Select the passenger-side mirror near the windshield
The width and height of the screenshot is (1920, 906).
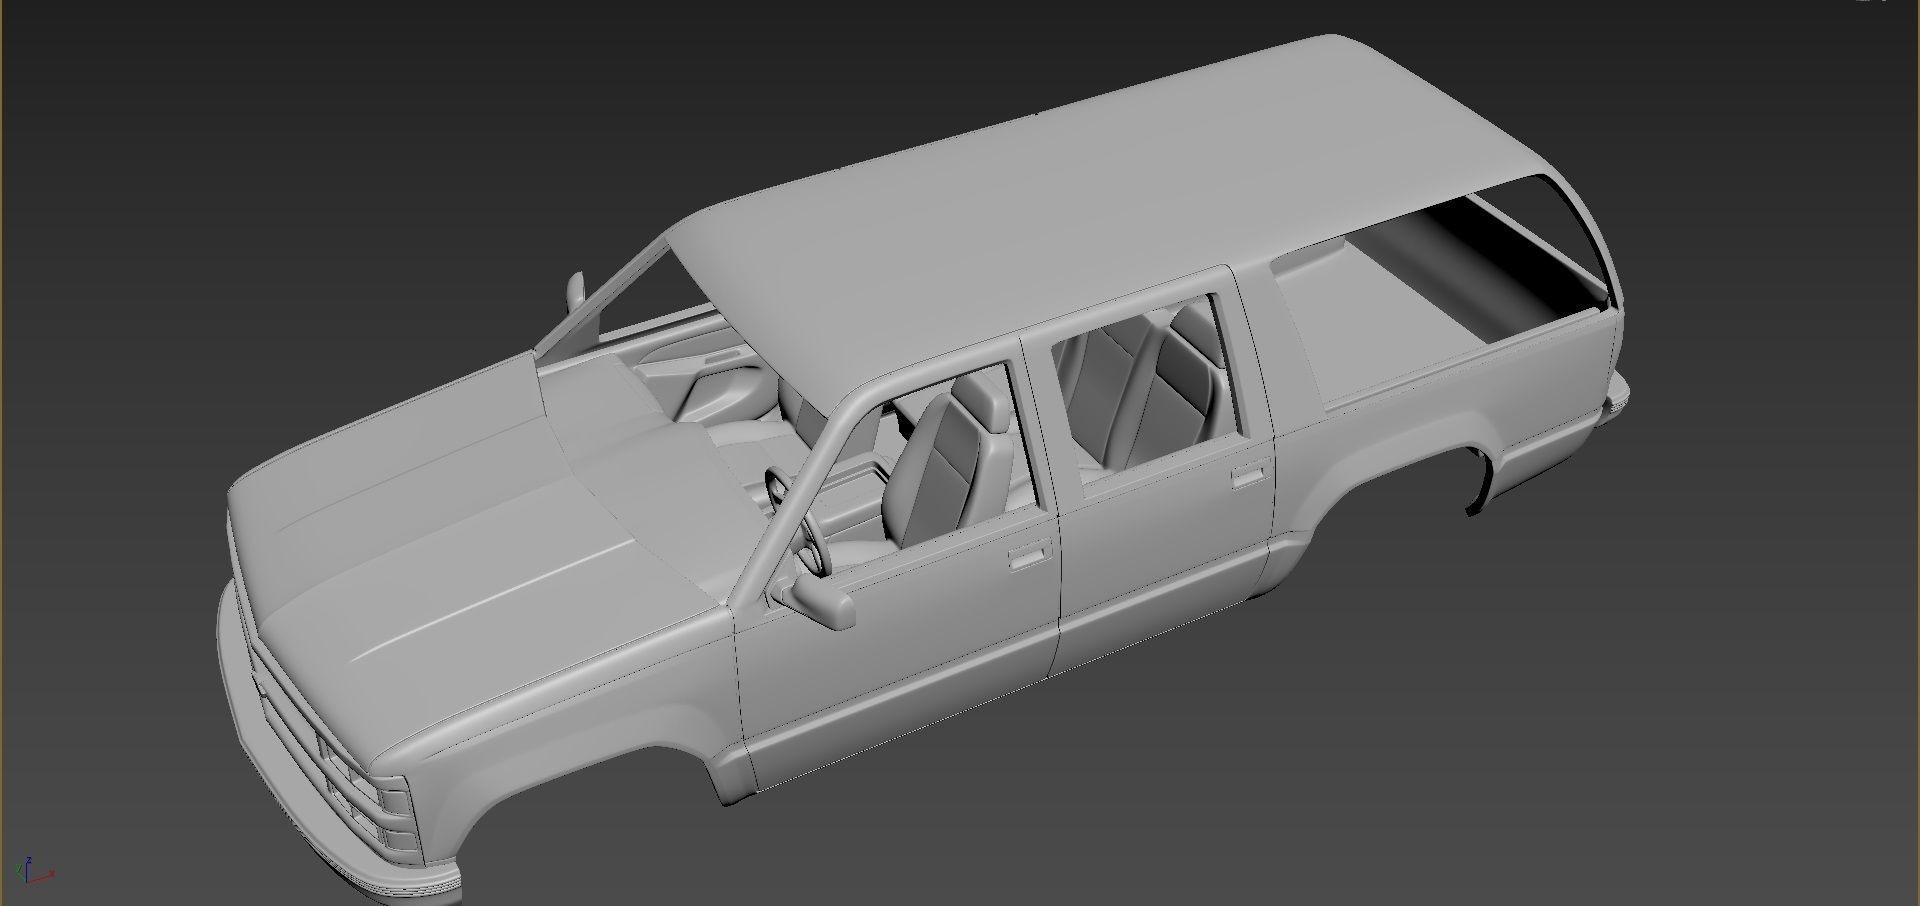pyautogui.click(x=576, y=293)
